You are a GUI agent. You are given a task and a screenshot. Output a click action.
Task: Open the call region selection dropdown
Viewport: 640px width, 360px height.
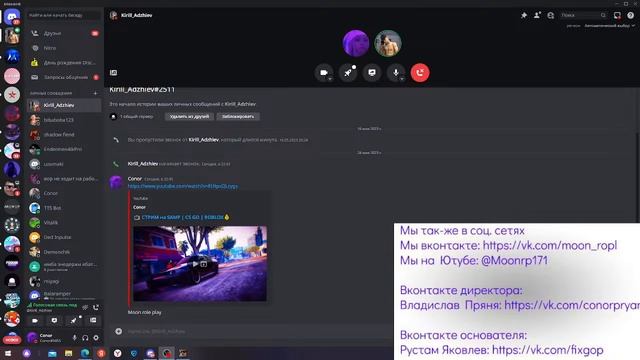(610, 25)
